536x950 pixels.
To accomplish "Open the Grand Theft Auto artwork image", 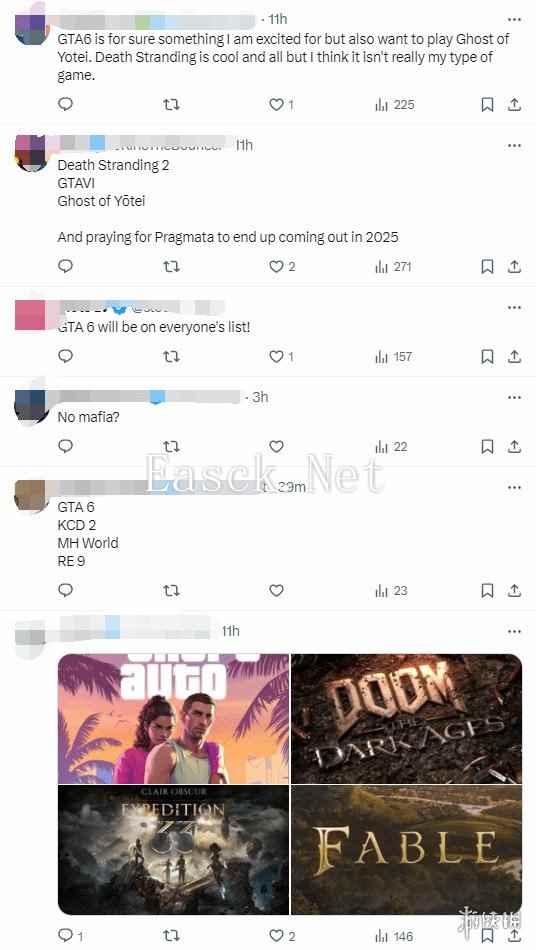I will coord(173,719).
